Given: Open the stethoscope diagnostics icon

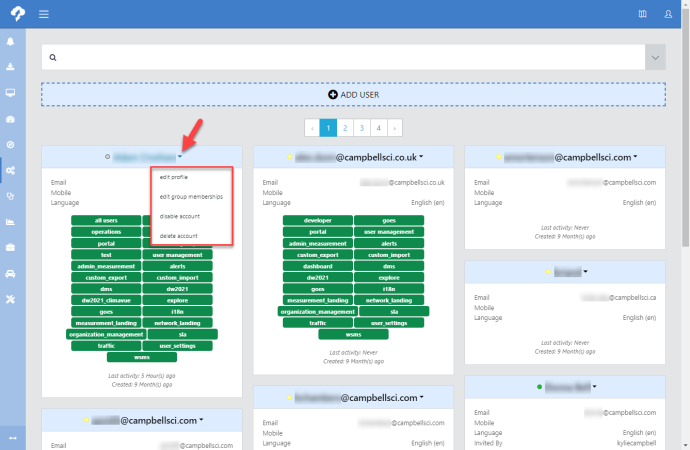Looking at the screenshot, I should pyautogui.click(x=11, y=196).
